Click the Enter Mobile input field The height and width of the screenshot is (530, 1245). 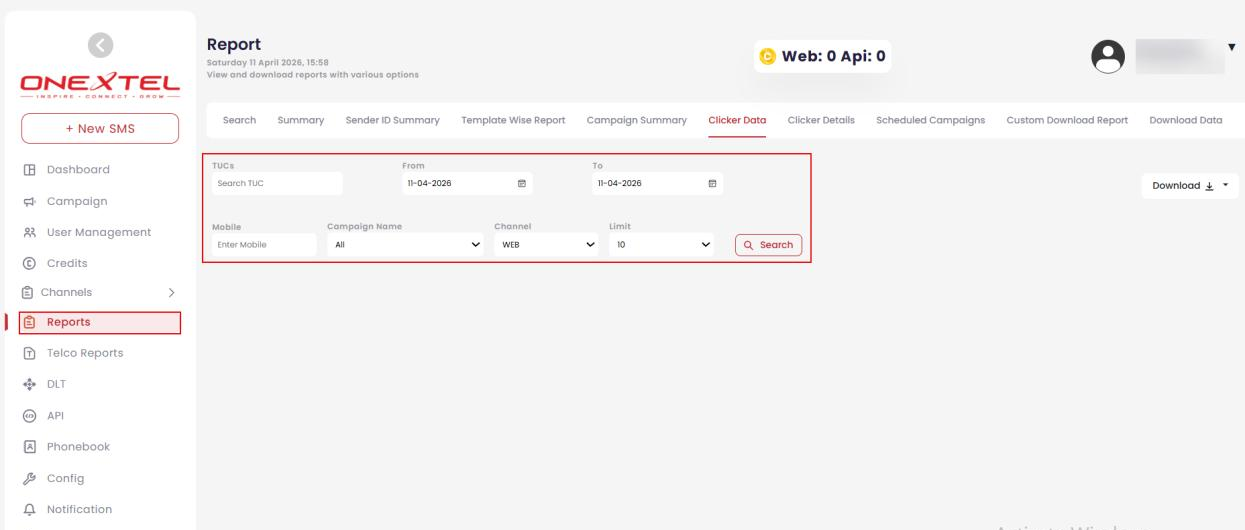pyautogui.click(x=264, y=245)
